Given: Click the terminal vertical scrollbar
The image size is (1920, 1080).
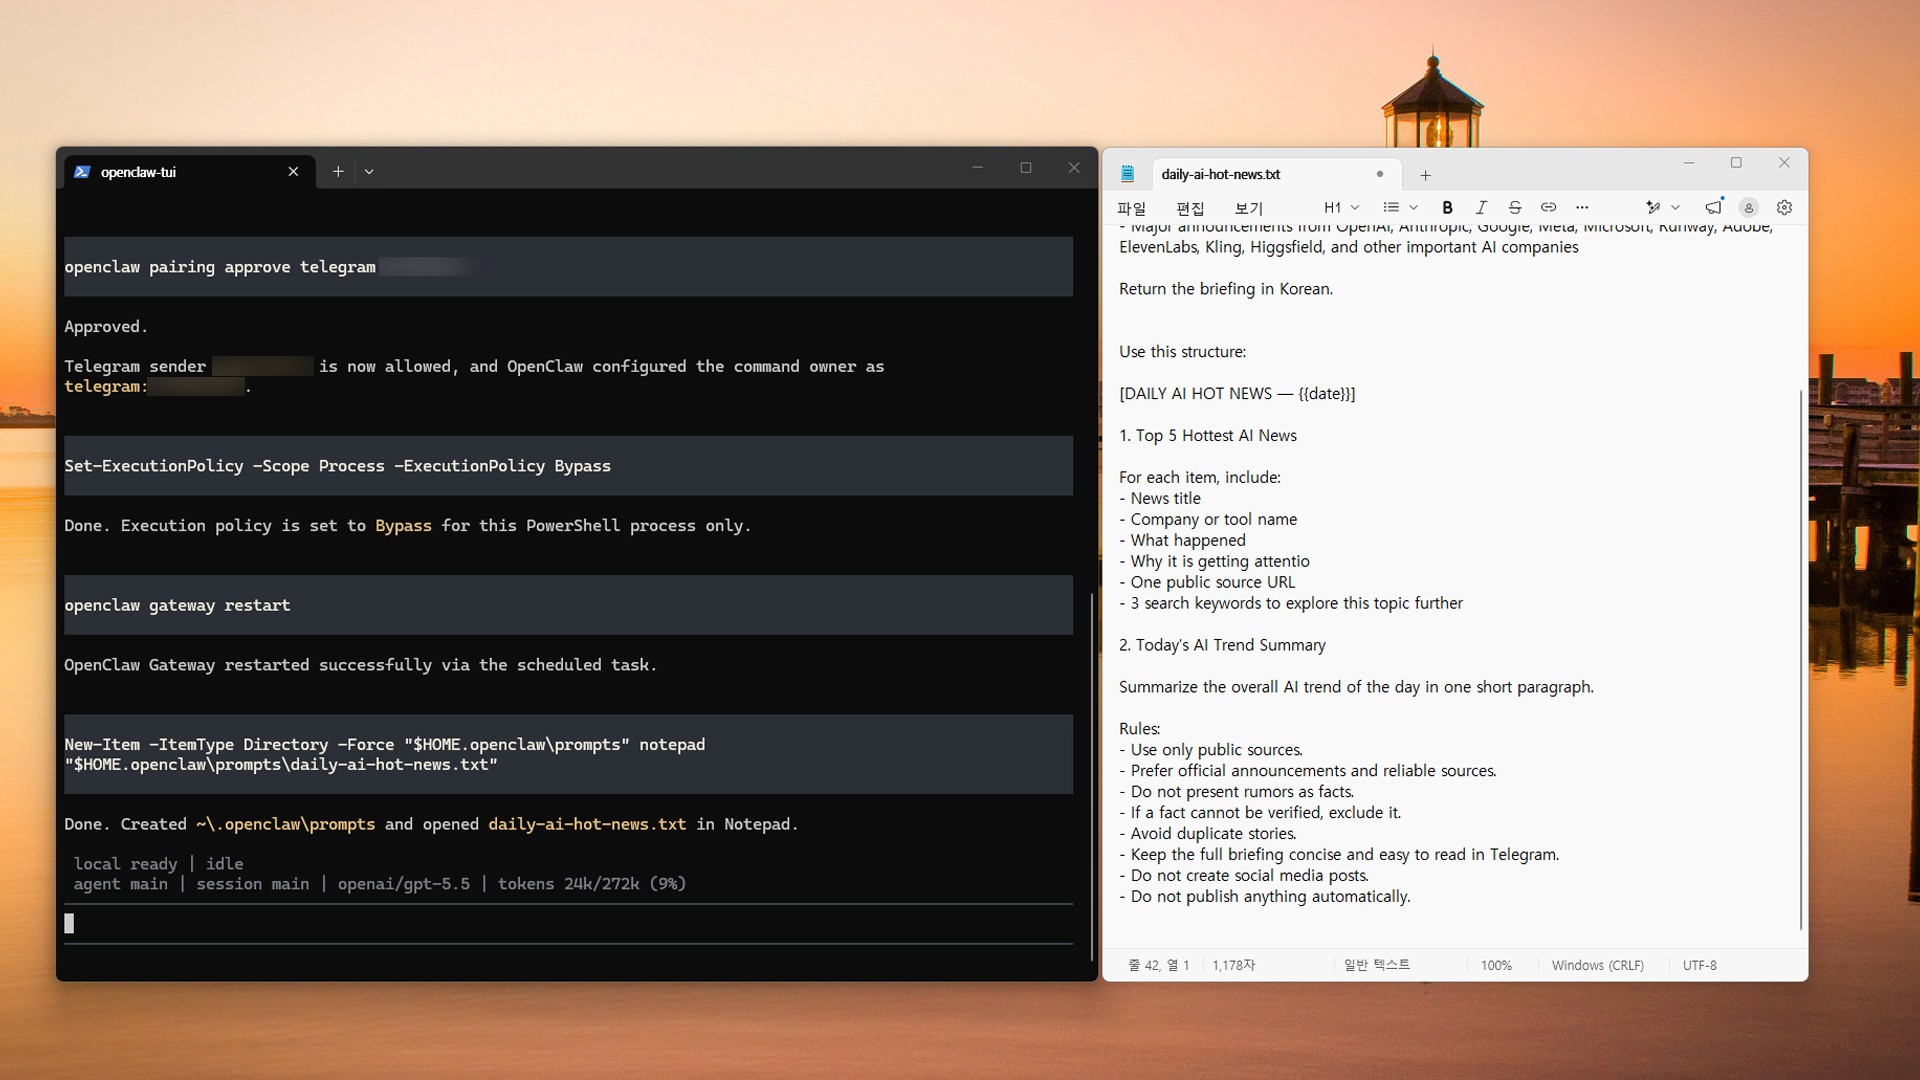Looking at the screenshot, I should point(1092,775).
